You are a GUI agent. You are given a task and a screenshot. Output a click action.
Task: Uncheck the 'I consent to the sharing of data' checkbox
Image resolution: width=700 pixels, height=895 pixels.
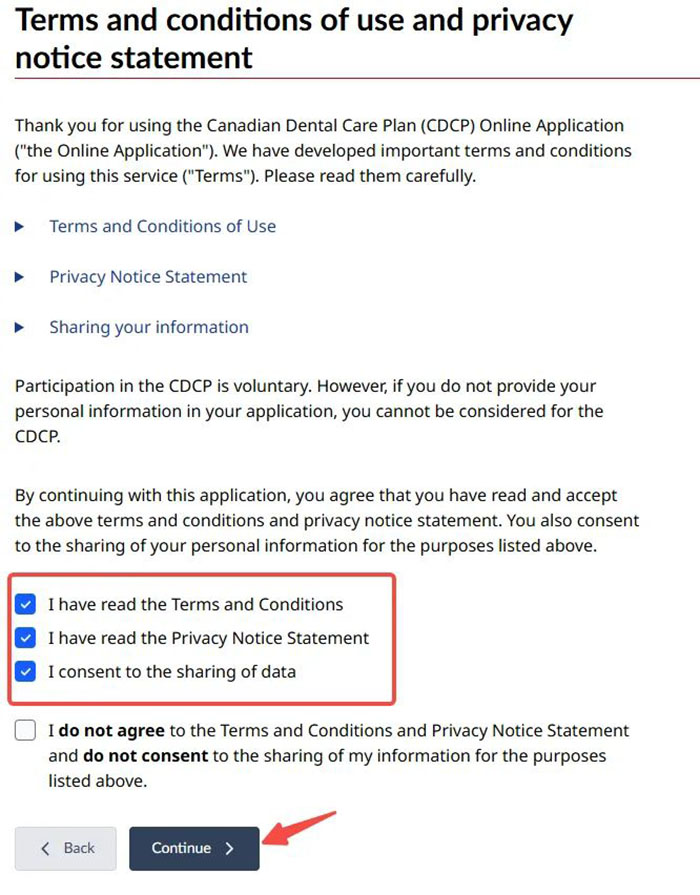click(x=27, y=672)
